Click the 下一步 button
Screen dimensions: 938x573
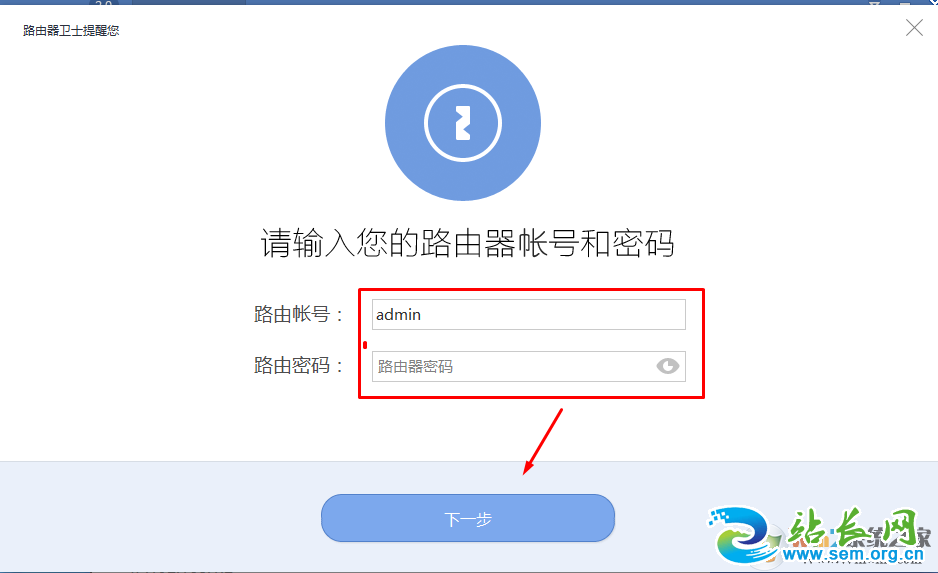468,518
